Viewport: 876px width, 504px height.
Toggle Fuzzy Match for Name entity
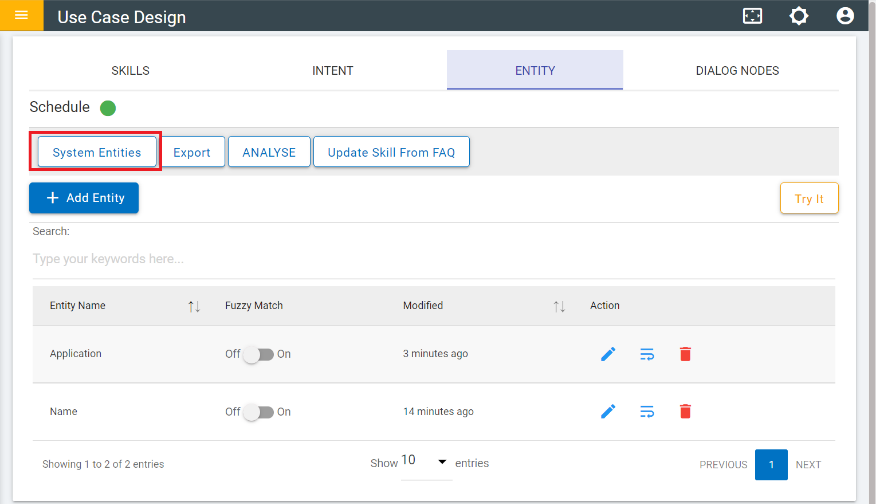coord(258,412)
